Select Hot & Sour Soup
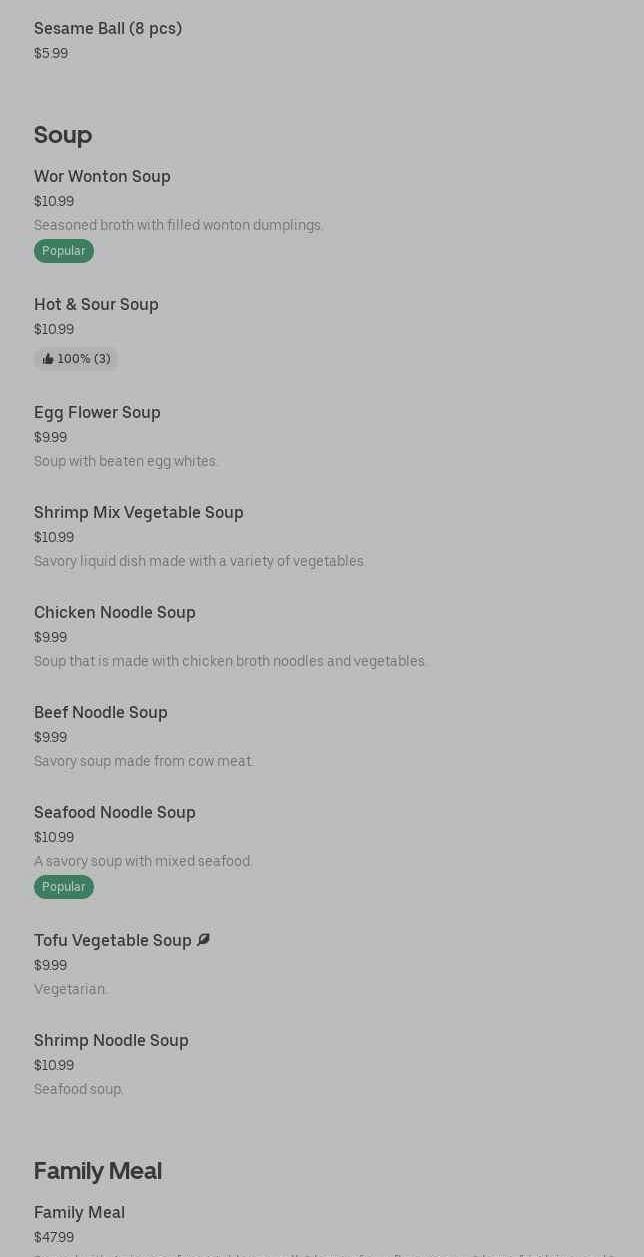Screen dimensions: 644x1257 [96, 305]
